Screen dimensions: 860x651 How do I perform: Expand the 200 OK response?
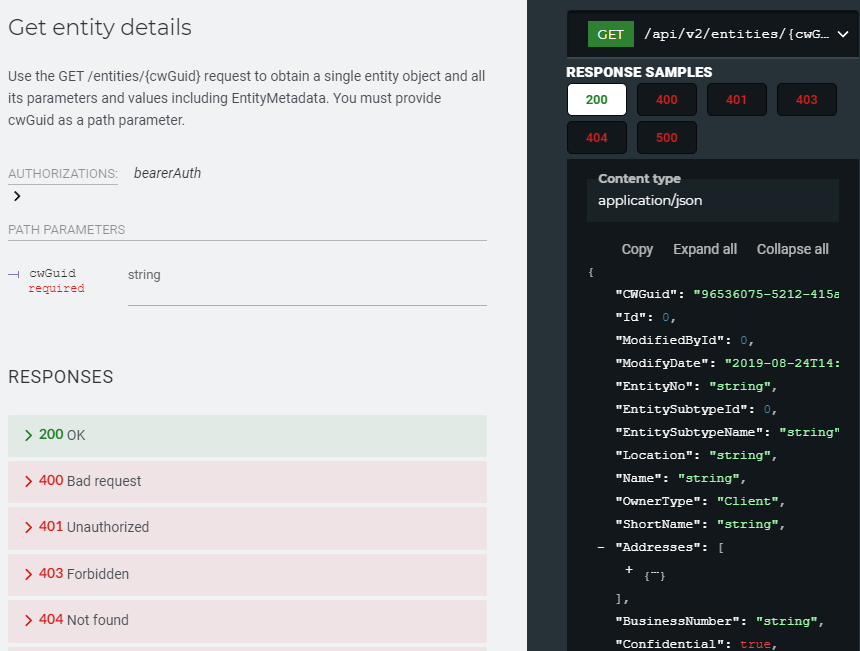click(247, 435)
